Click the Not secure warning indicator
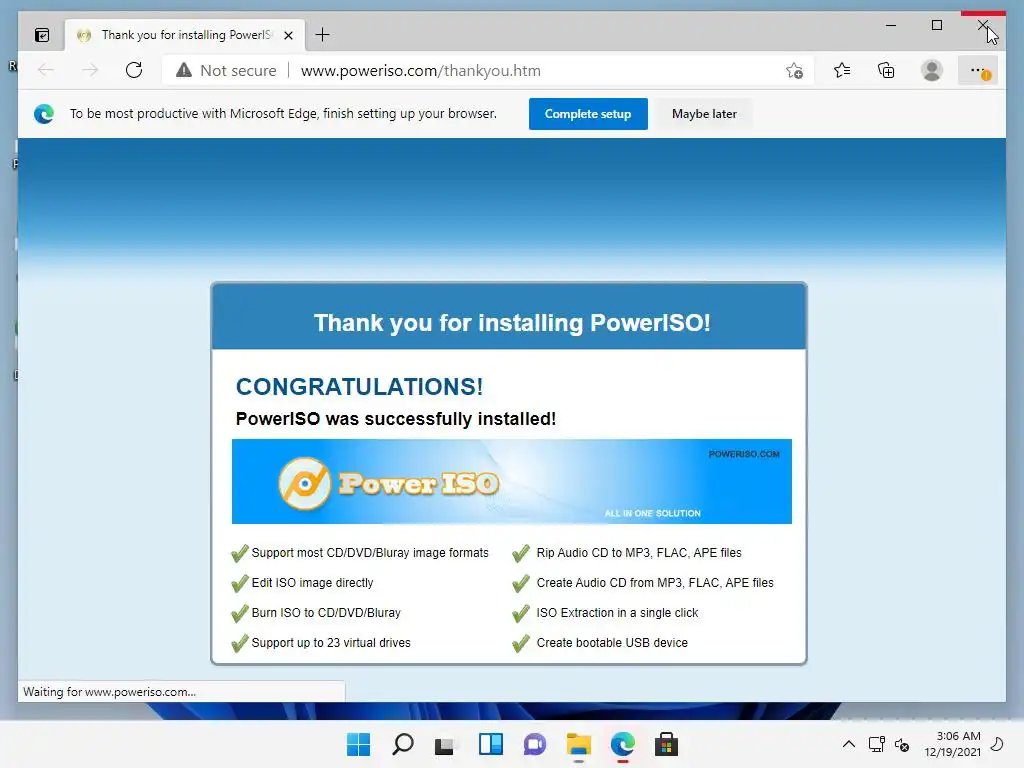The height and width of the screenshot is (768, 1024). (x=227, y=71)
